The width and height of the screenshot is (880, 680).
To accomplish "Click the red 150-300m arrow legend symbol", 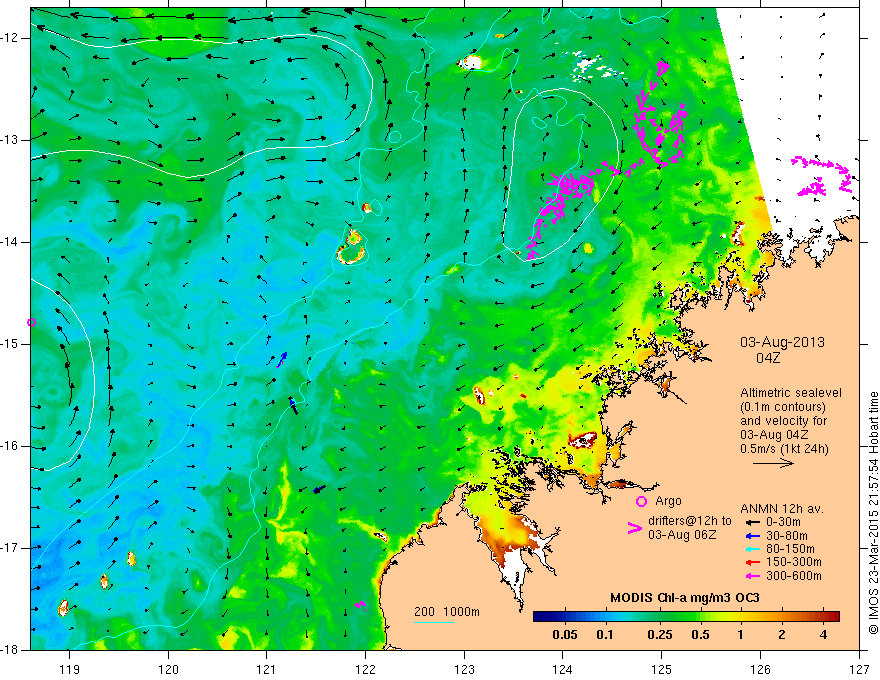I will click(751, 562).
